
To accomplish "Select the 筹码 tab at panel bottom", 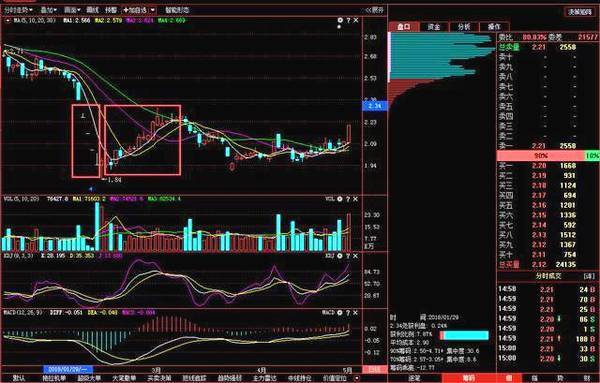I will [468, 378].
